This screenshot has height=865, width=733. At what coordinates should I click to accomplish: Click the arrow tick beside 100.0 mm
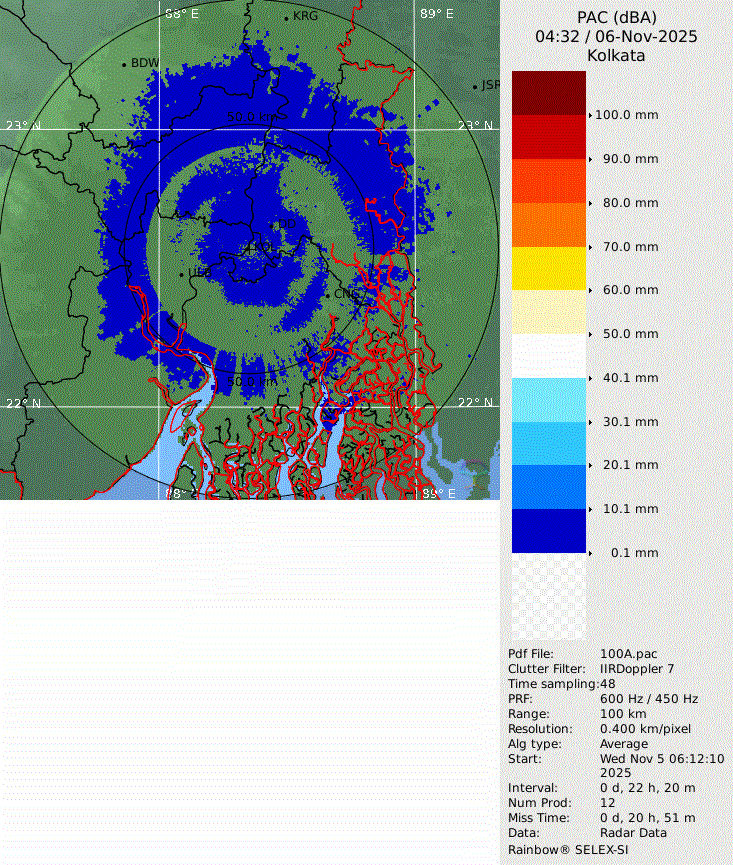590,115
